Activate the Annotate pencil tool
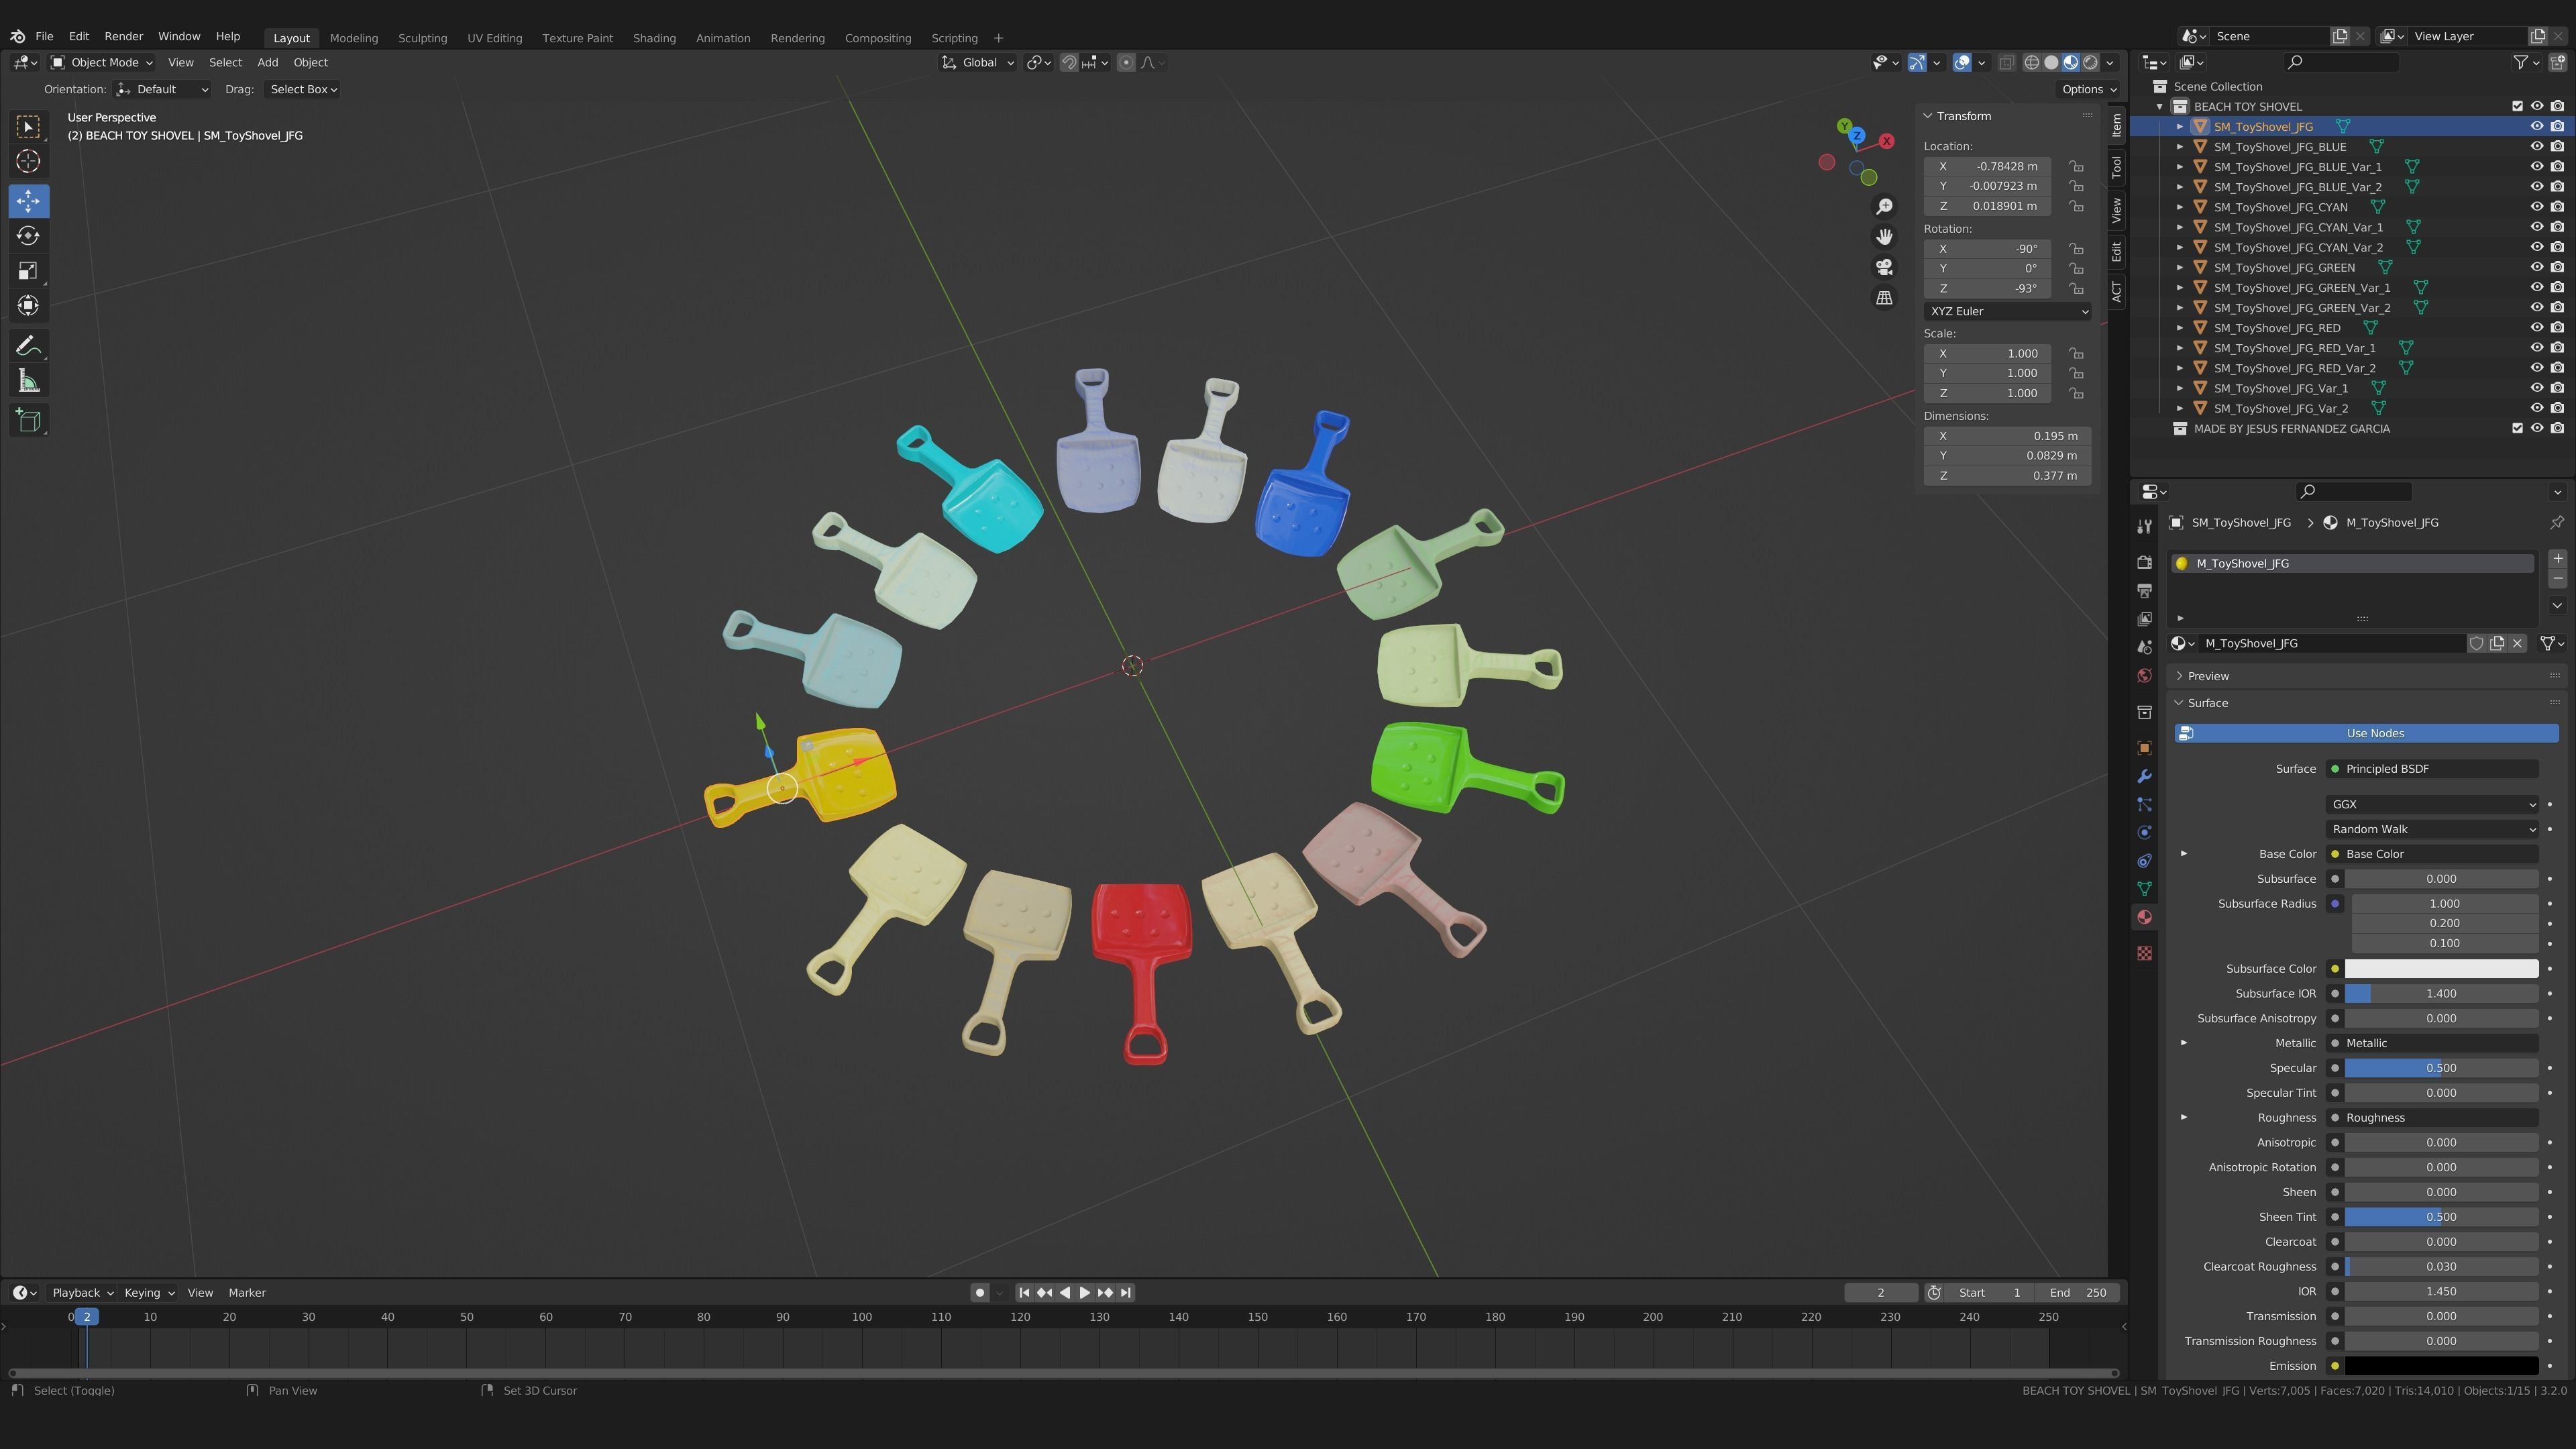 (28, 346)
